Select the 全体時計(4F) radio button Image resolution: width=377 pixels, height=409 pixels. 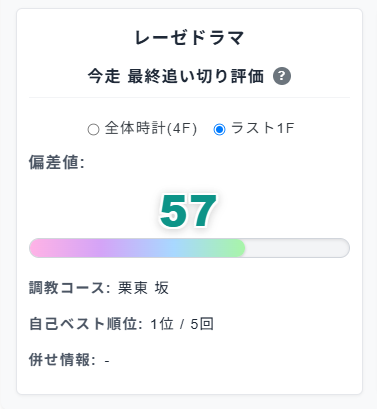93,129
